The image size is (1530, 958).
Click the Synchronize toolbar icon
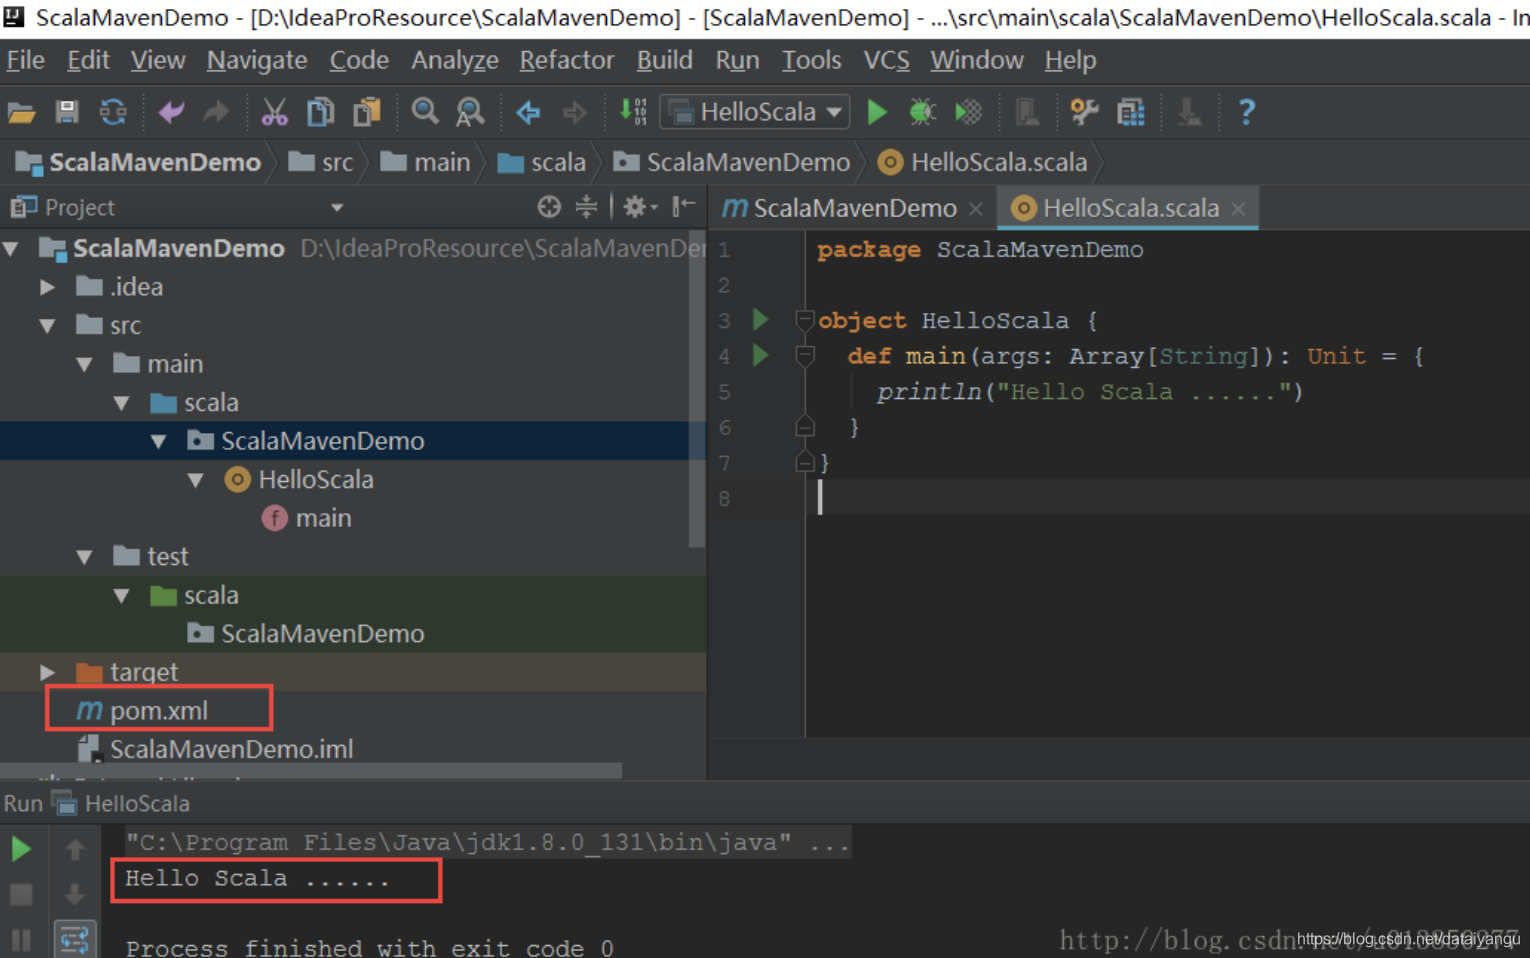click(x=113, y=112)
